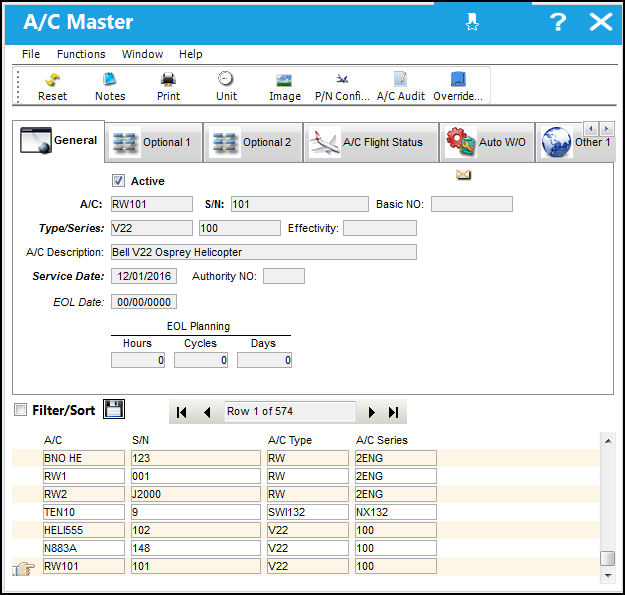Click the S/N column header

[x=141, y=440]
